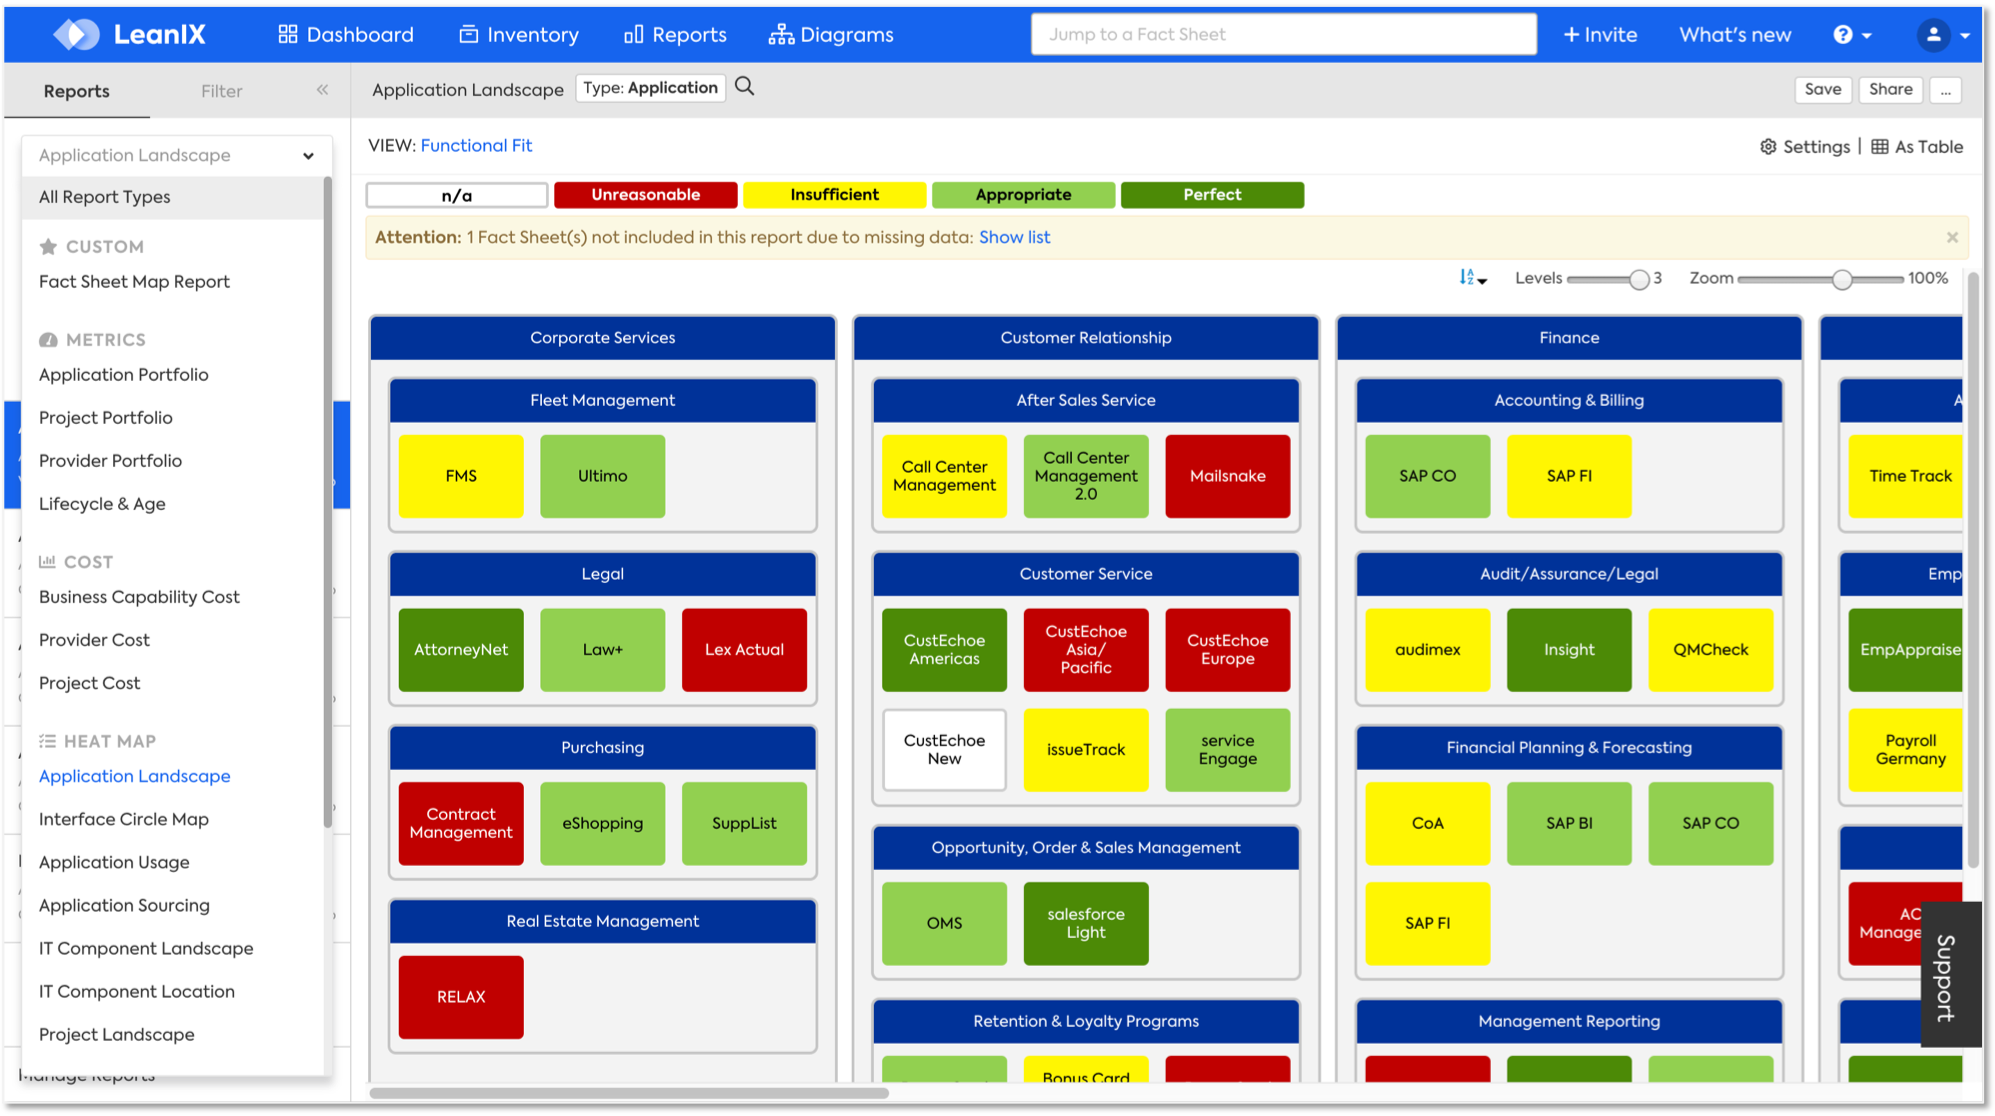Switch to As Table view icon
Image resolution: width=1995 pixels, height=1116 pixels.
tap(1880, 147)
